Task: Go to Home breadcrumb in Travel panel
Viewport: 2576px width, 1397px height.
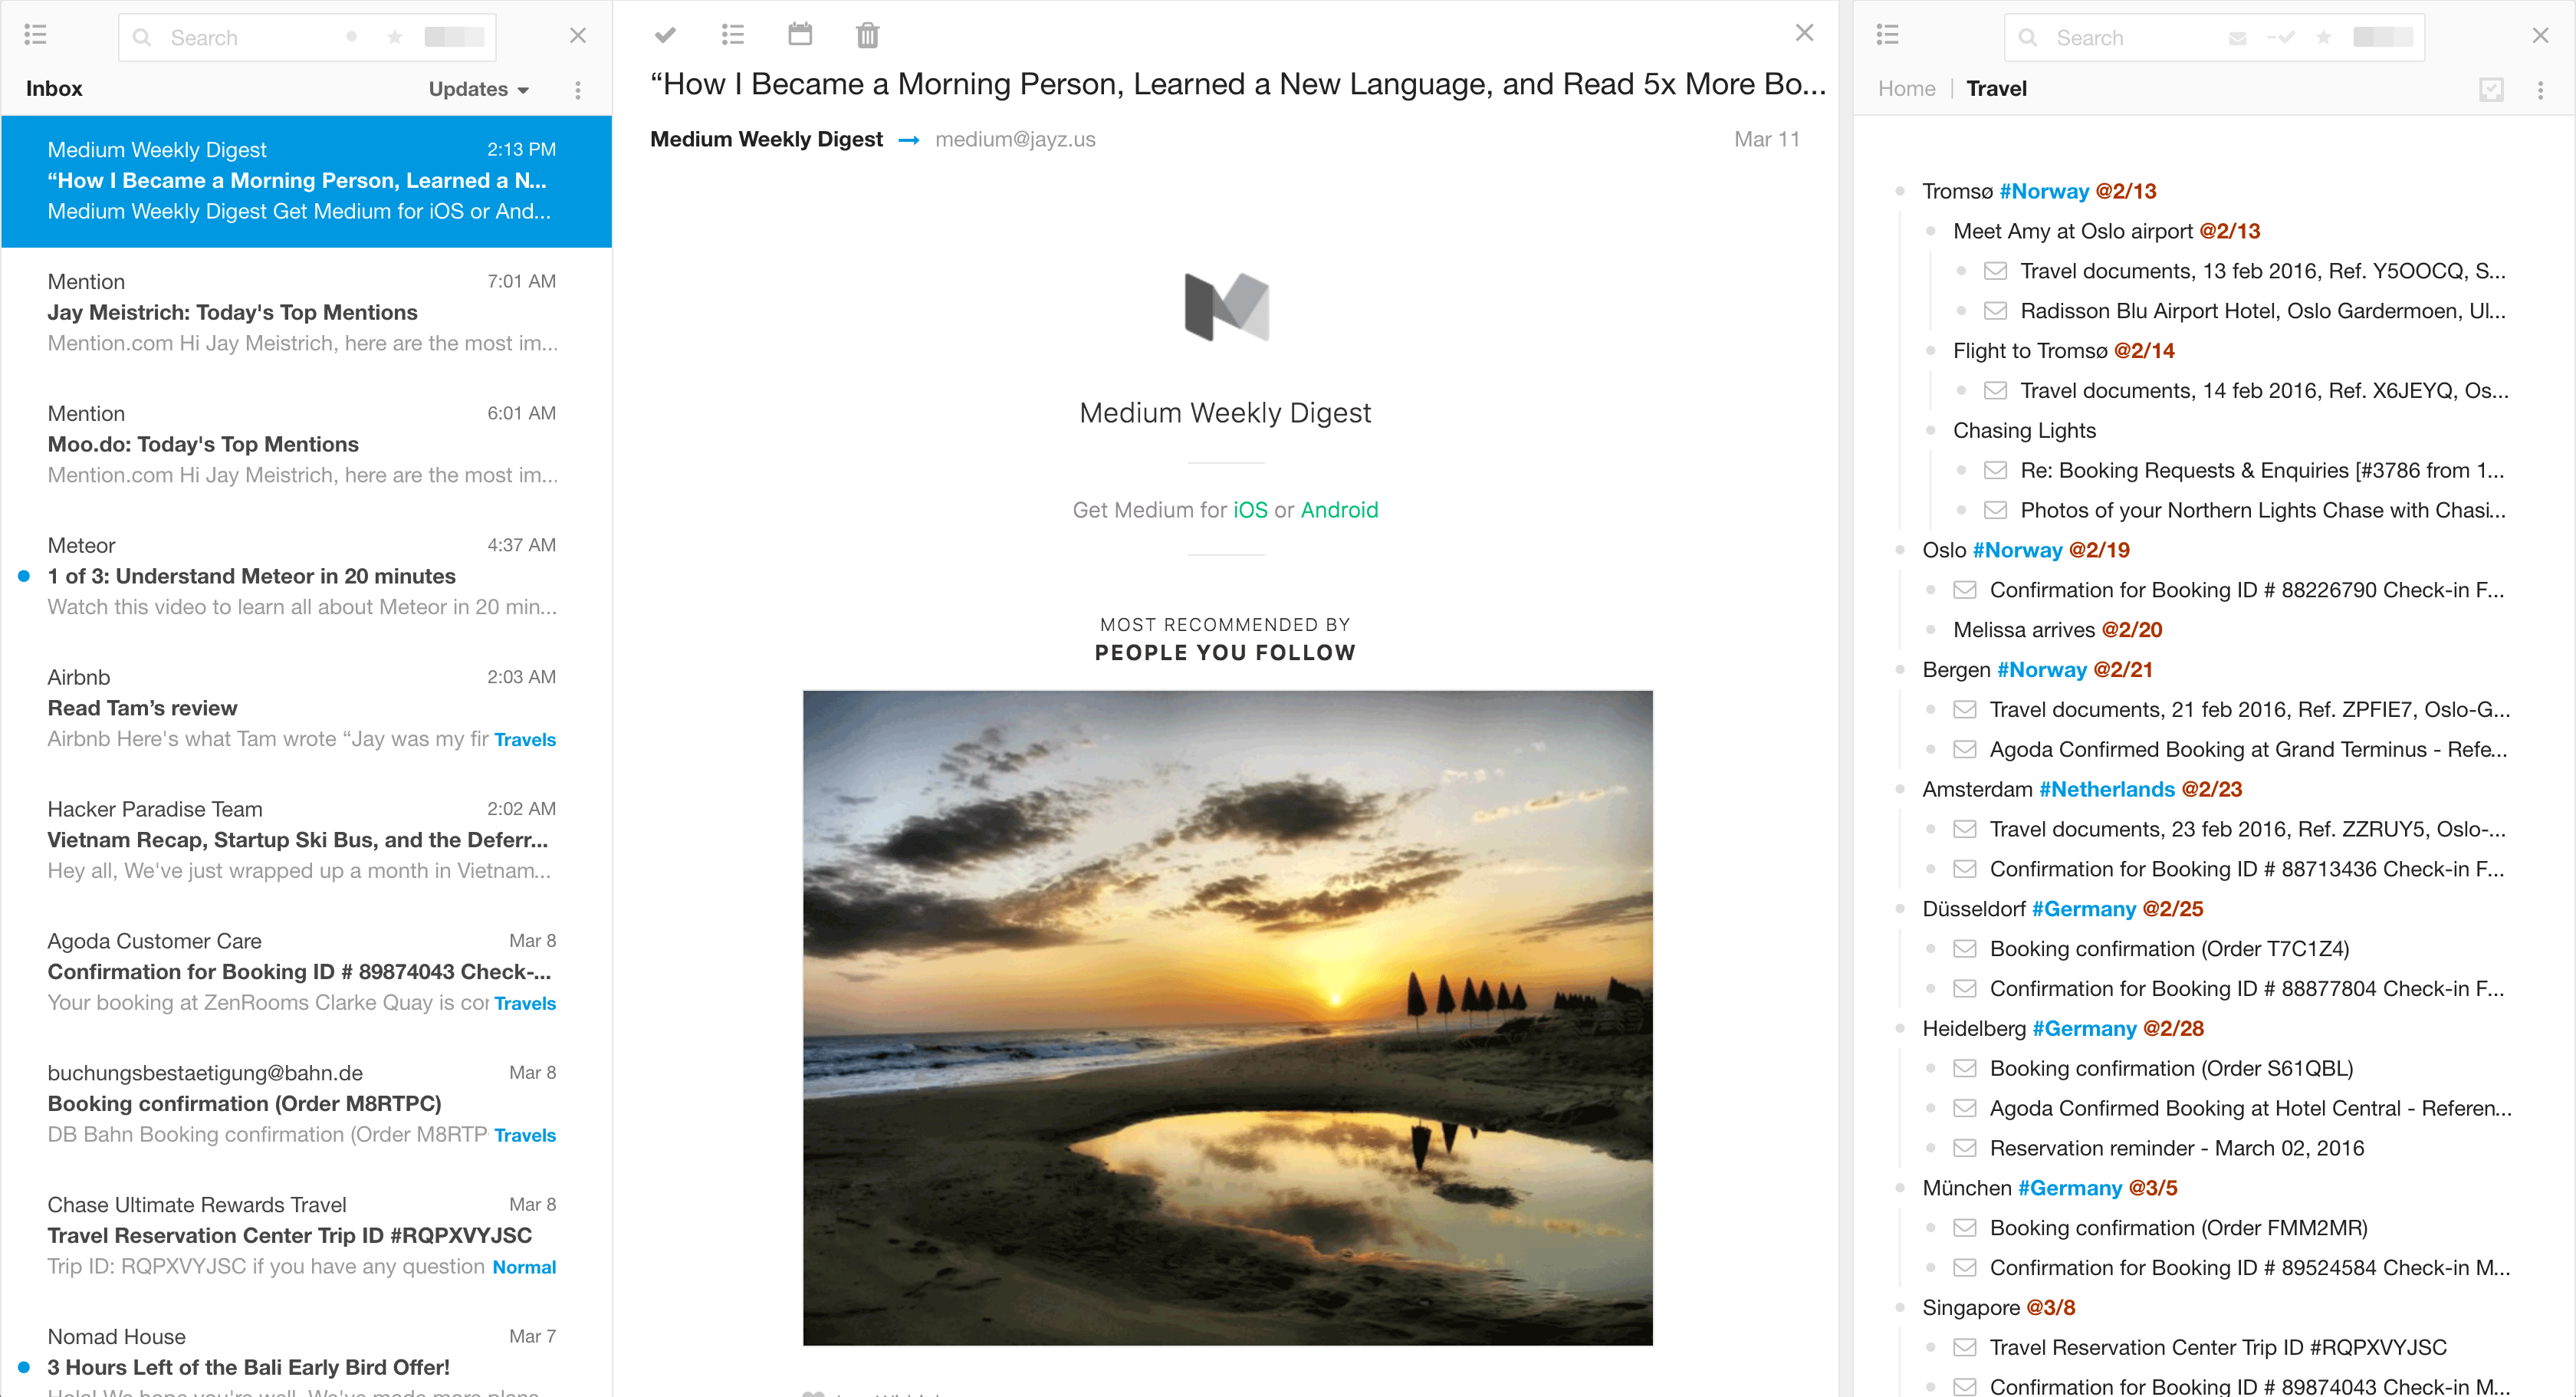Action: [1906, 89]
